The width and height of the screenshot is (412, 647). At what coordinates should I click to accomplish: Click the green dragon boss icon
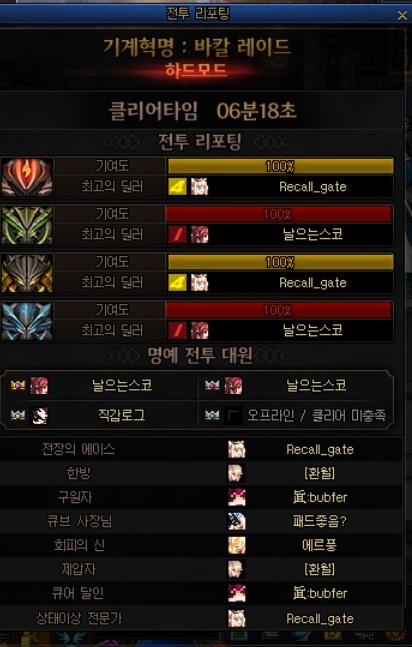(x=27, y=225)
